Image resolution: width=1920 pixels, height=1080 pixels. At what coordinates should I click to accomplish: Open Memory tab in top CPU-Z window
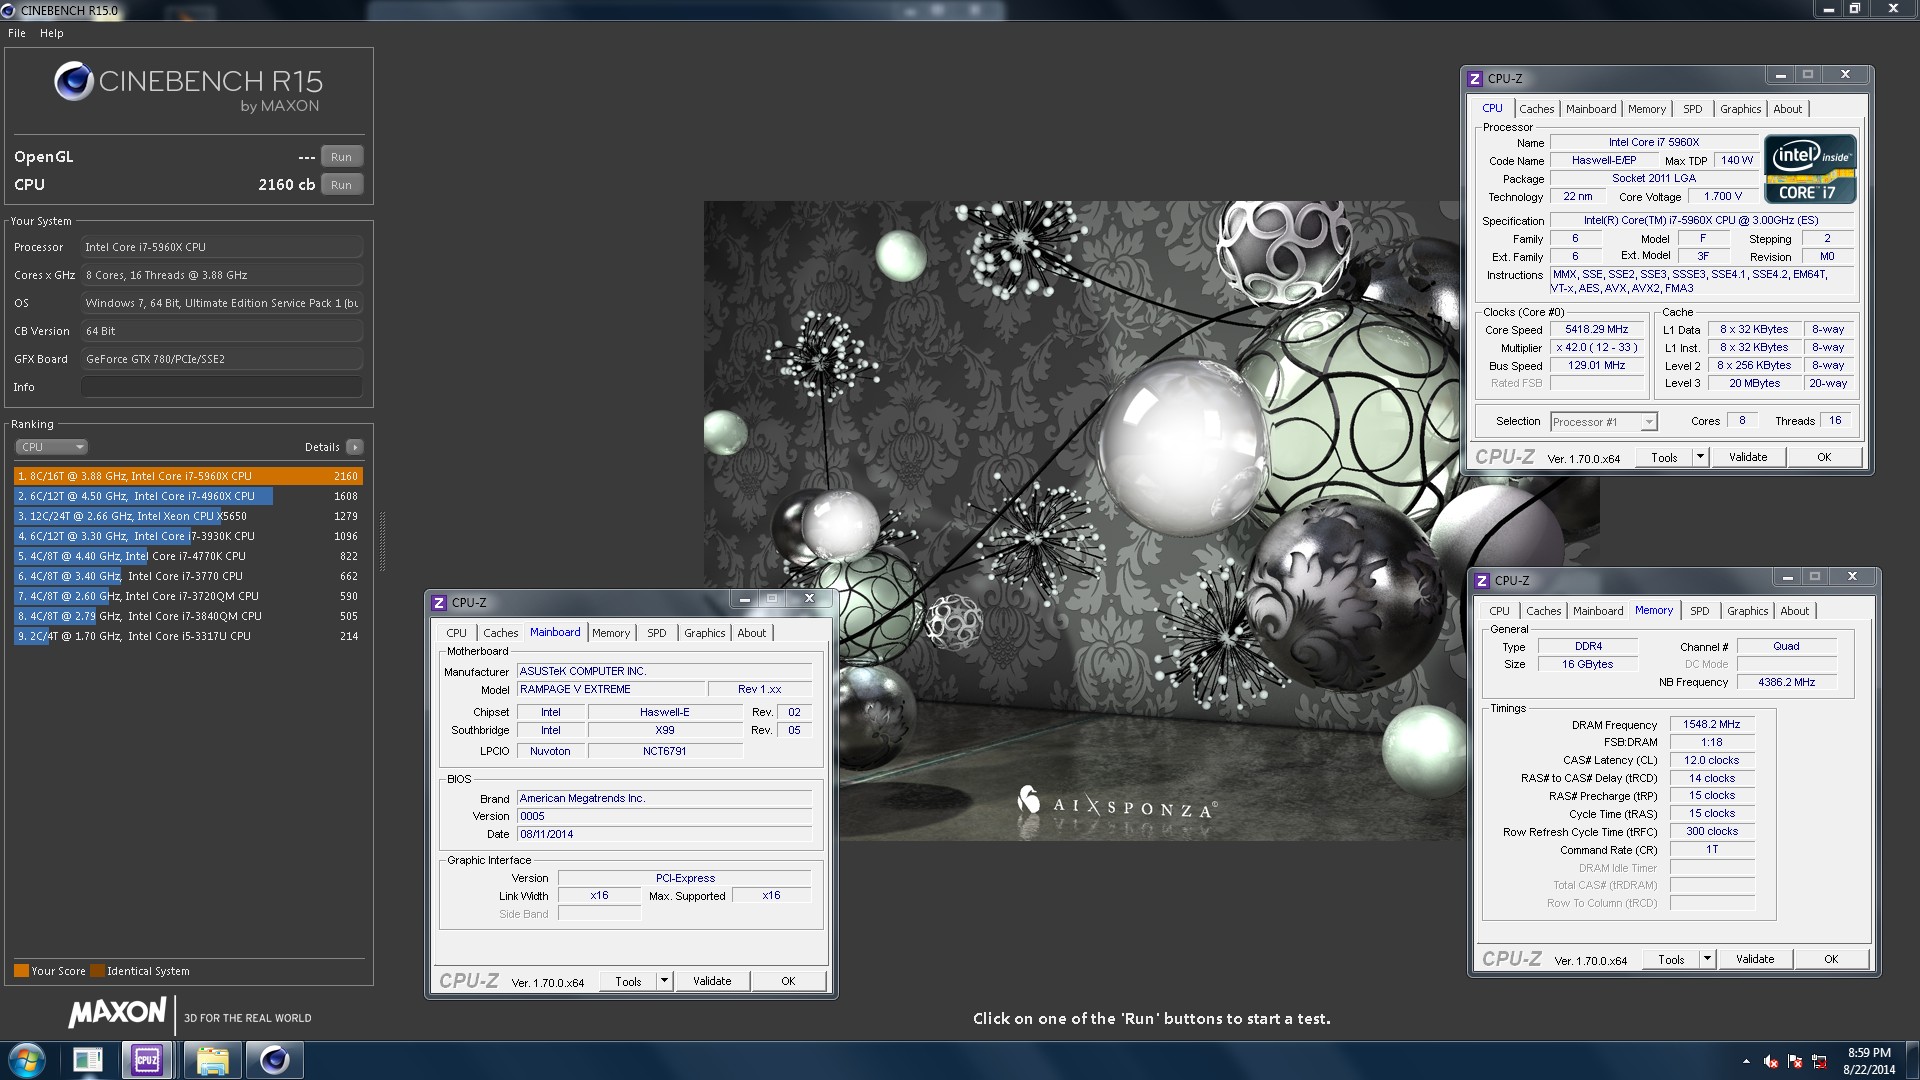(1647, 109)
